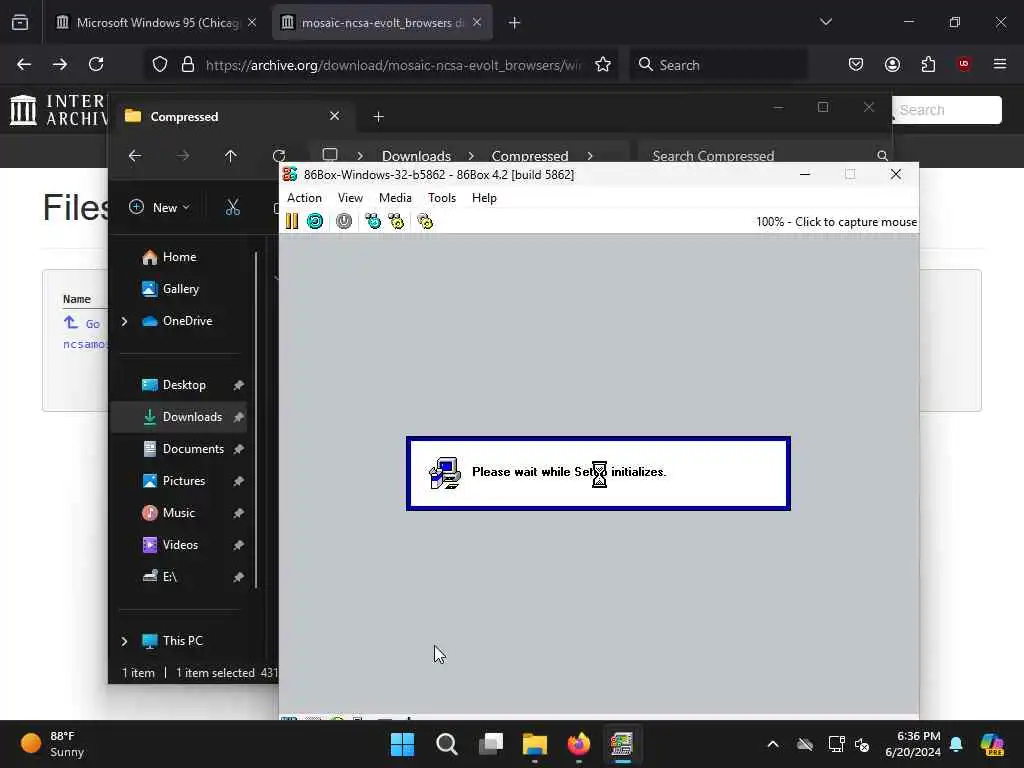Go back in Firefox
Screen dimensions: 1024x768
[x=24, y=64]
